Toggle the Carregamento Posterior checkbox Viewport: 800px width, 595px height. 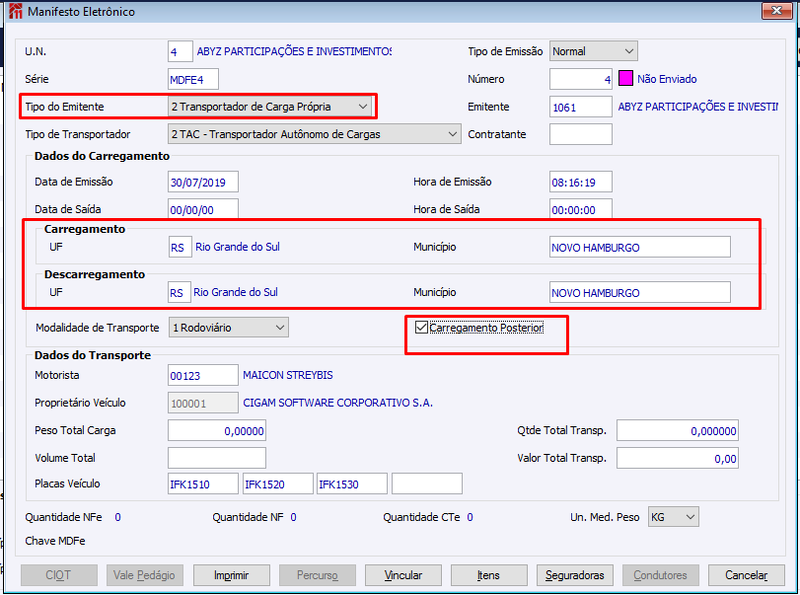[421, 327]
